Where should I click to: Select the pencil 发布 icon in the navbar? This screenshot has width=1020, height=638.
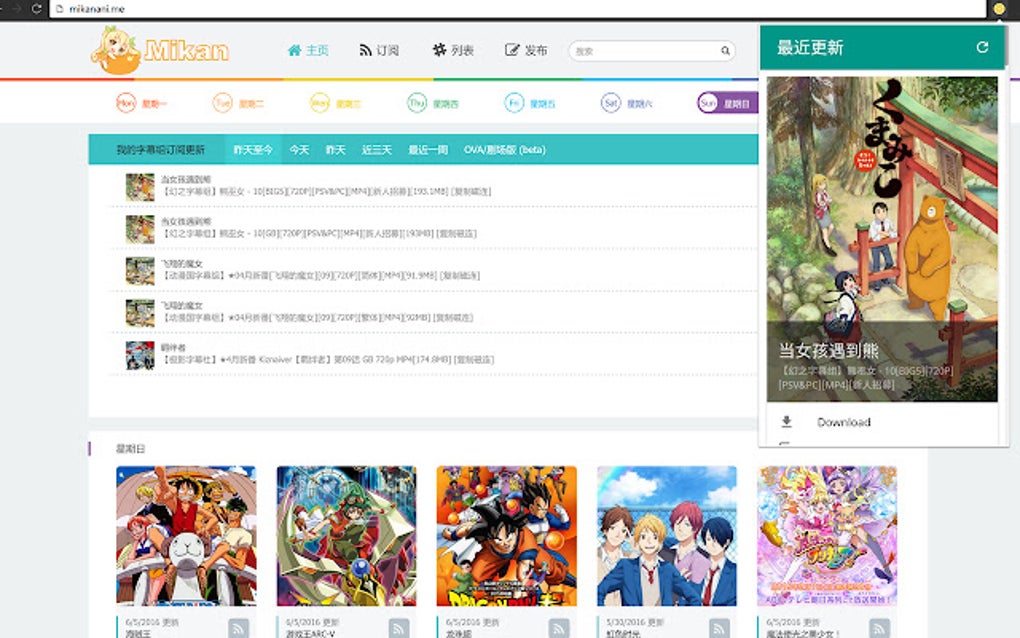512,48
